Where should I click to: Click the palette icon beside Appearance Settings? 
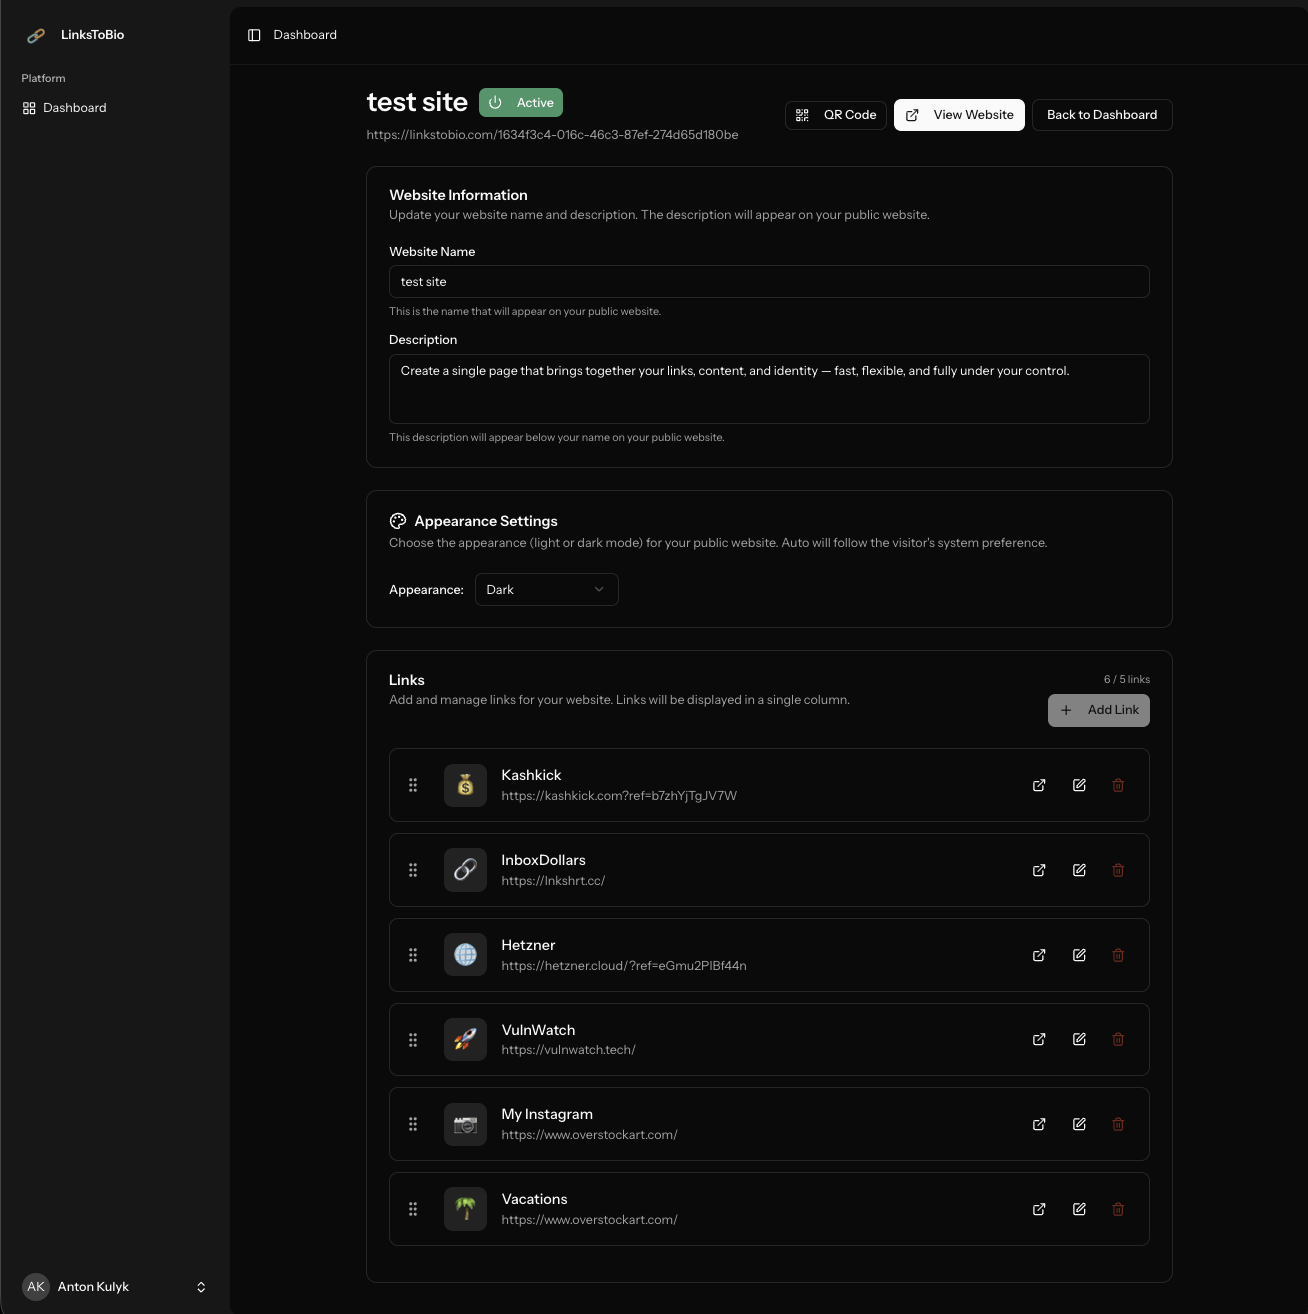(398, 520)
